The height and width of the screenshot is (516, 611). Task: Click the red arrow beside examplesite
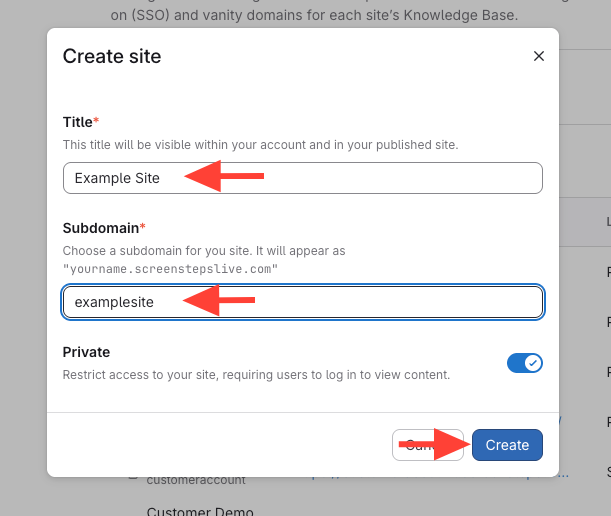(218, 301)
